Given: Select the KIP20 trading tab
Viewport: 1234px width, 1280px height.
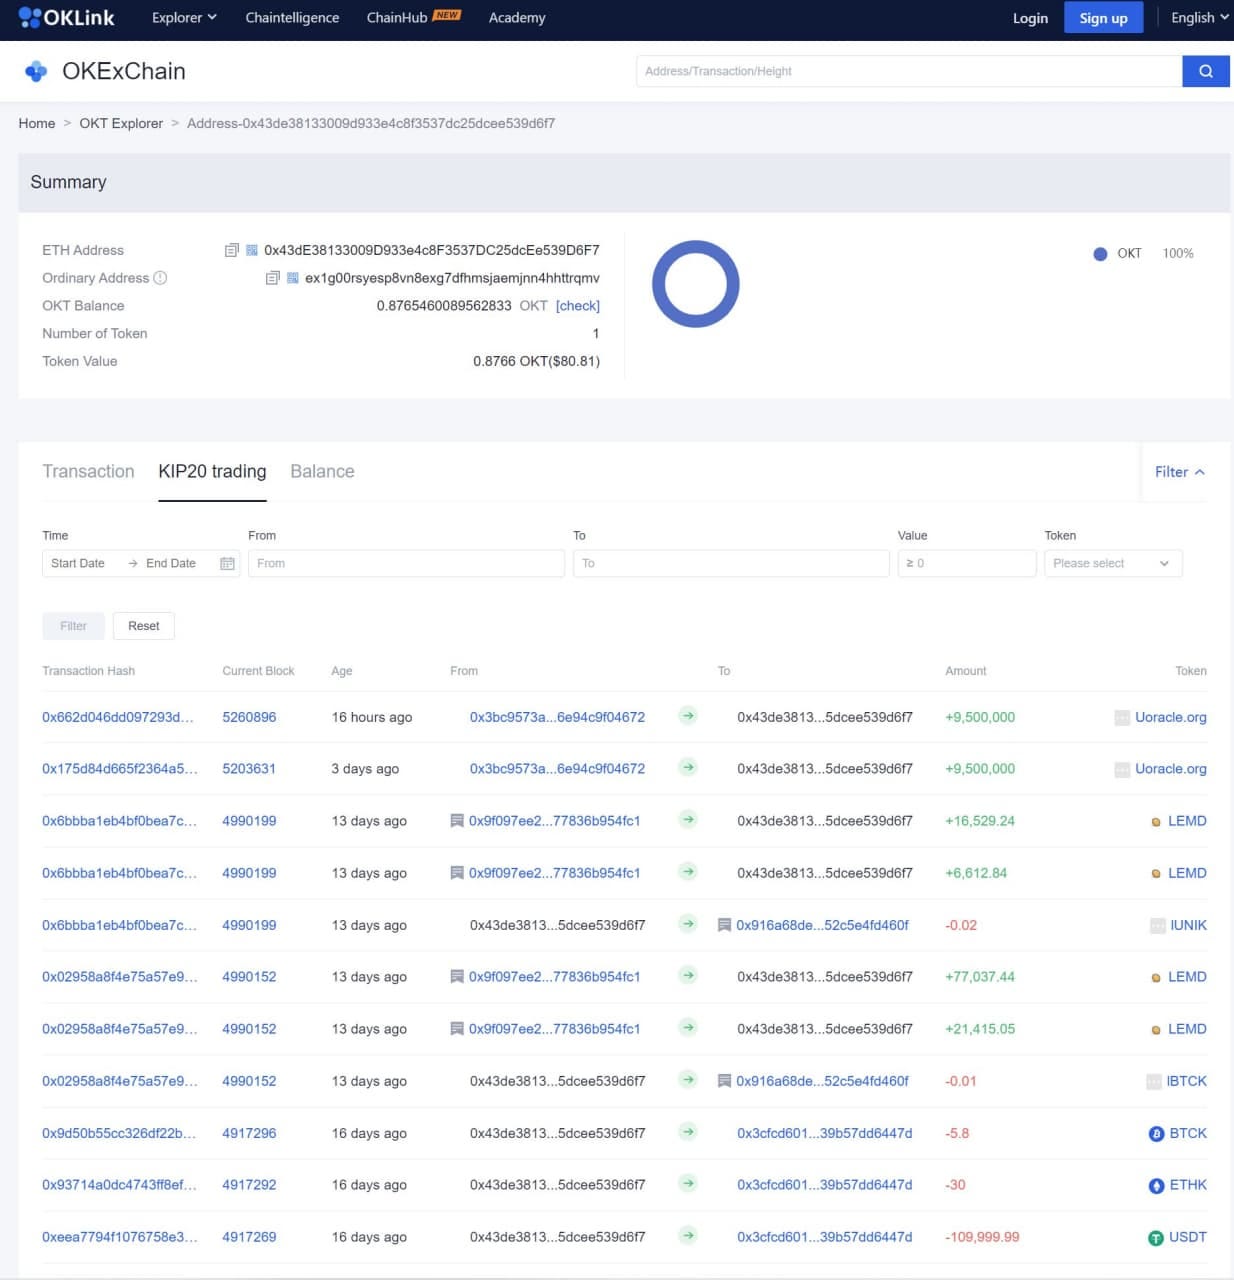Looking at the screenshot, I should point(212,471).
